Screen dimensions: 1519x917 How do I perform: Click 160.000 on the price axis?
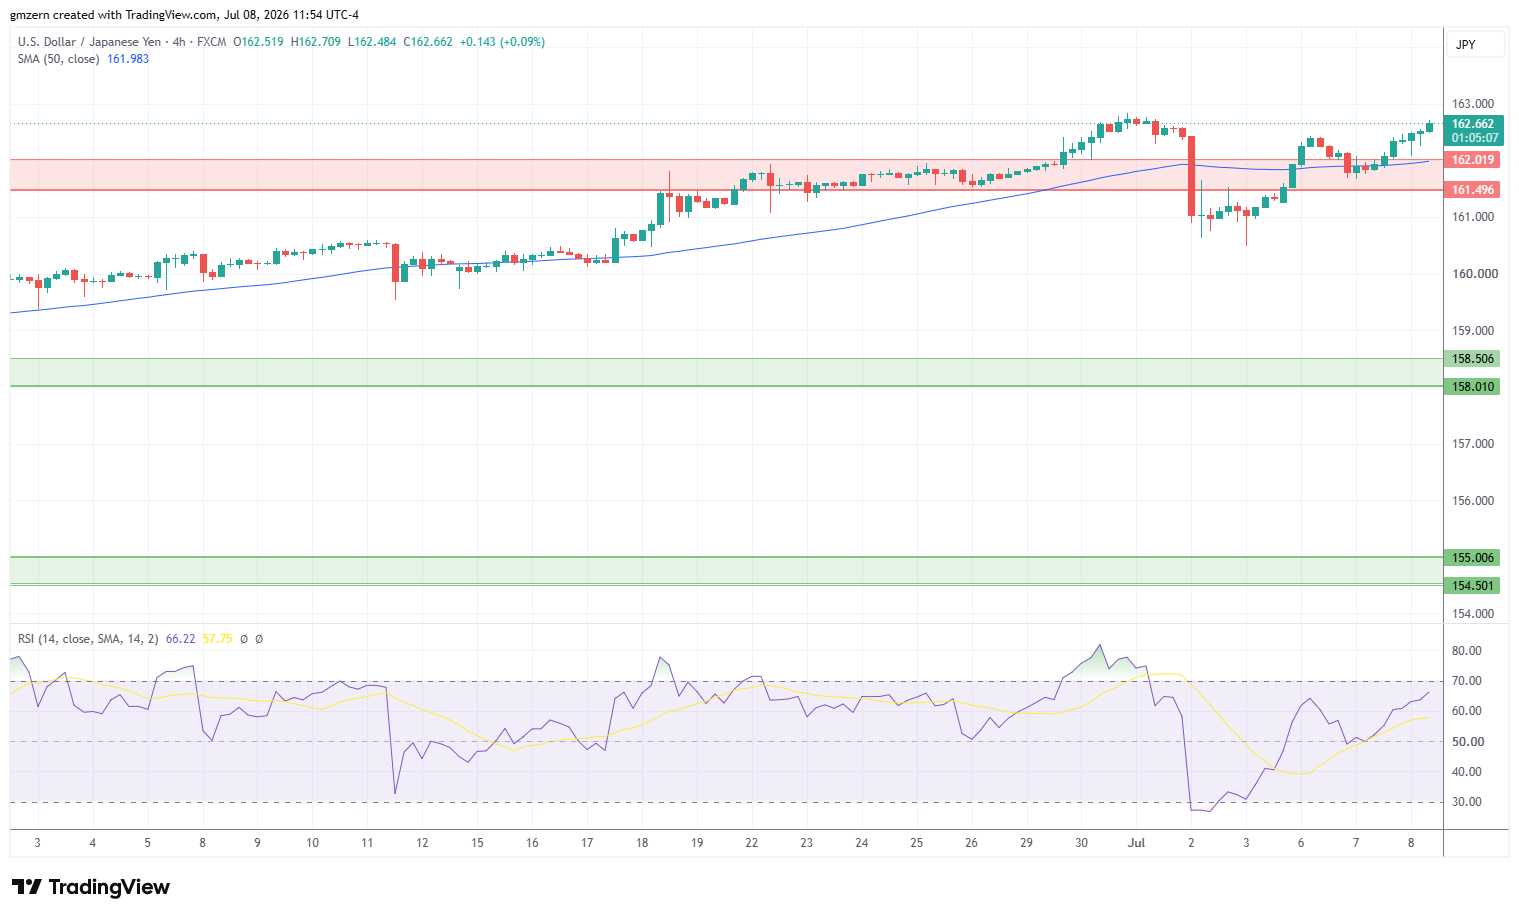[1473, 274]
